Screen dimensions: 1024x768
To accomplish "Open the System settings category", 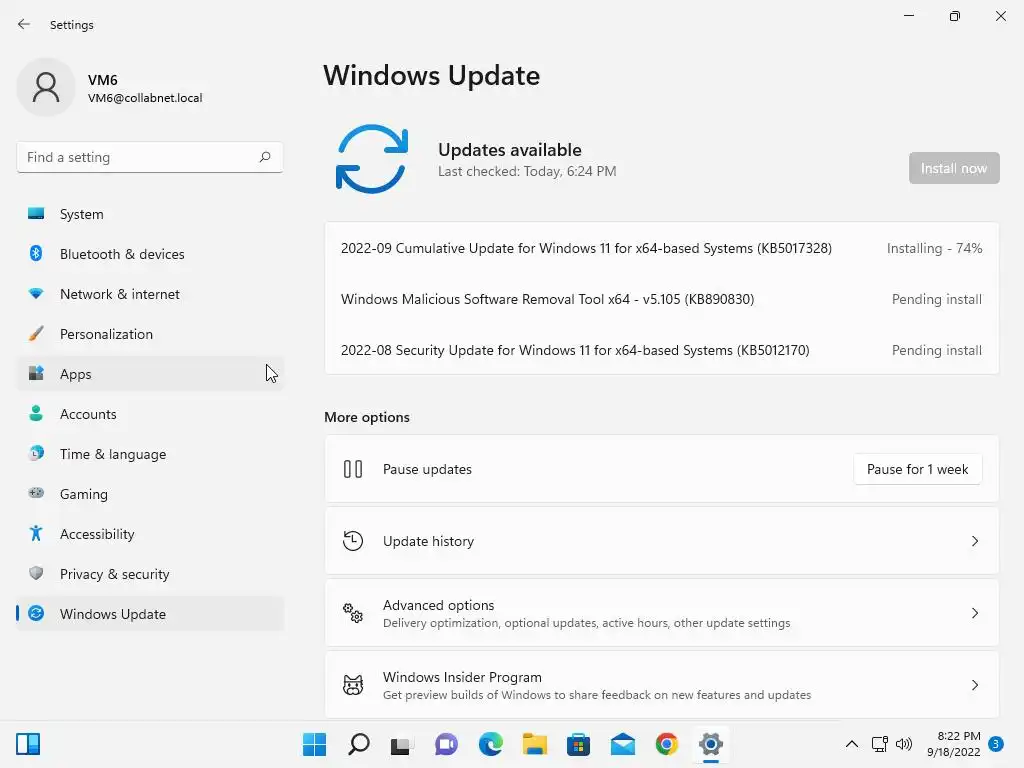I will coord(150,214).
